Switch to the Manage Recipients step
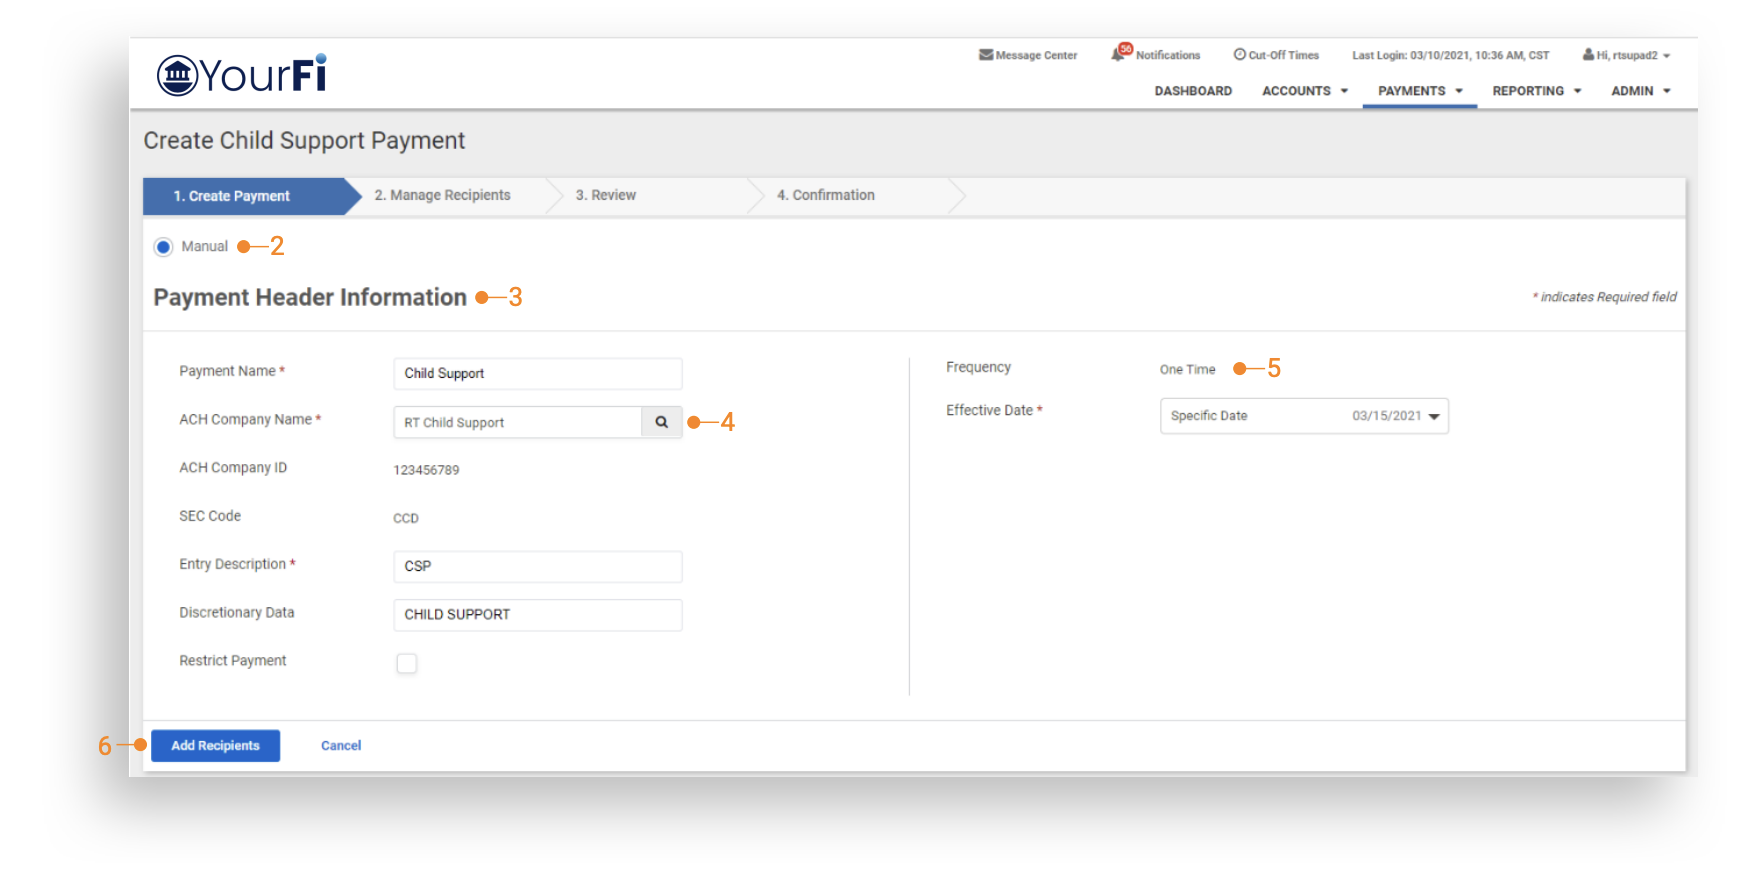 tap(442, 196)
